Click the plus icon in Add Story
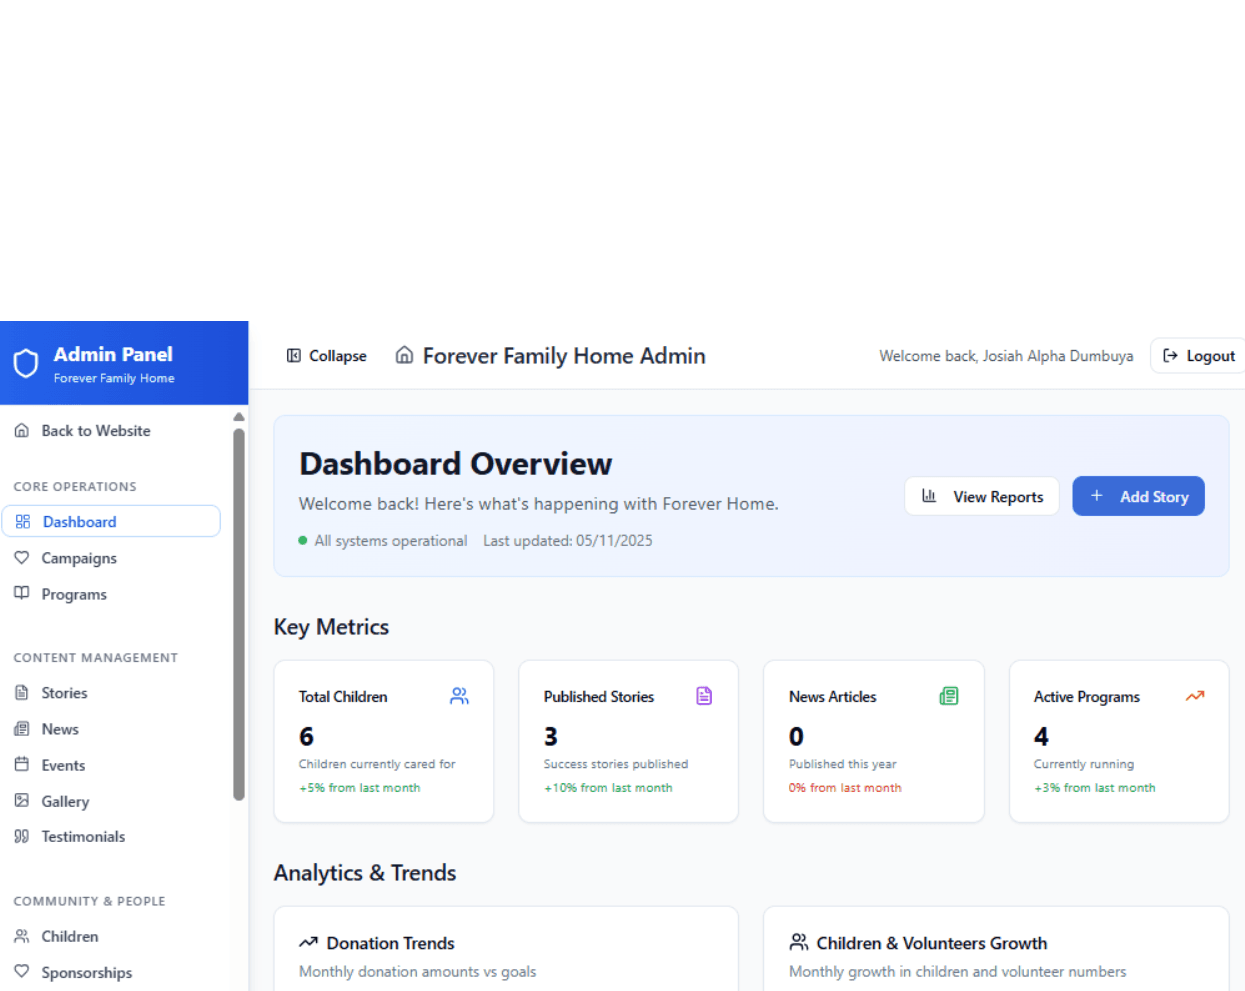The height and width of the screenshot is (991, 1245). (1097, 496)
